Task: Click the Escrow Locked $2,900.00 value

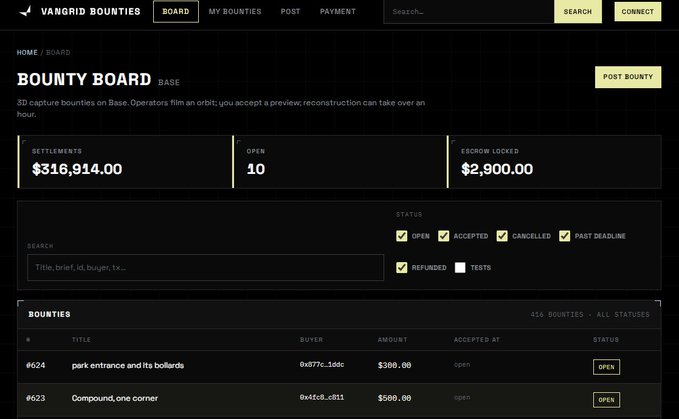Action: click(497, 169)
